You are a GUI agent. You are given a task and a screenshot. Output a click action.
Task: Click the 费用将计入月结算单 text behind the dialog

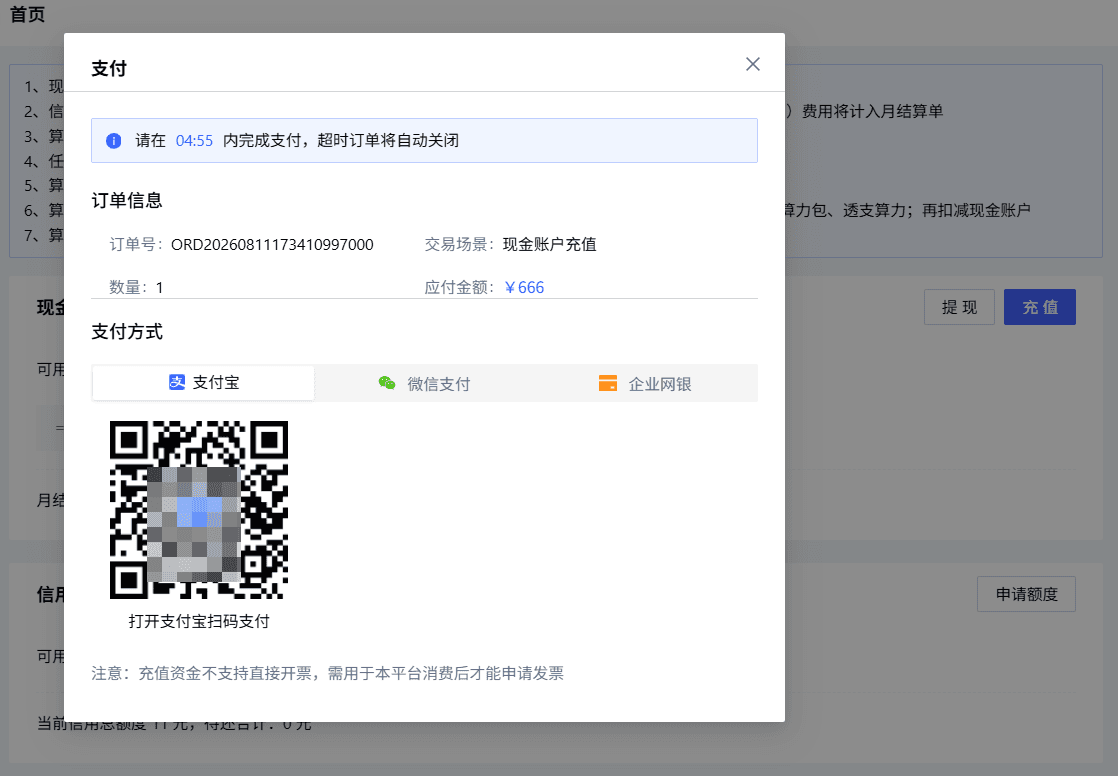coord(872,111)
